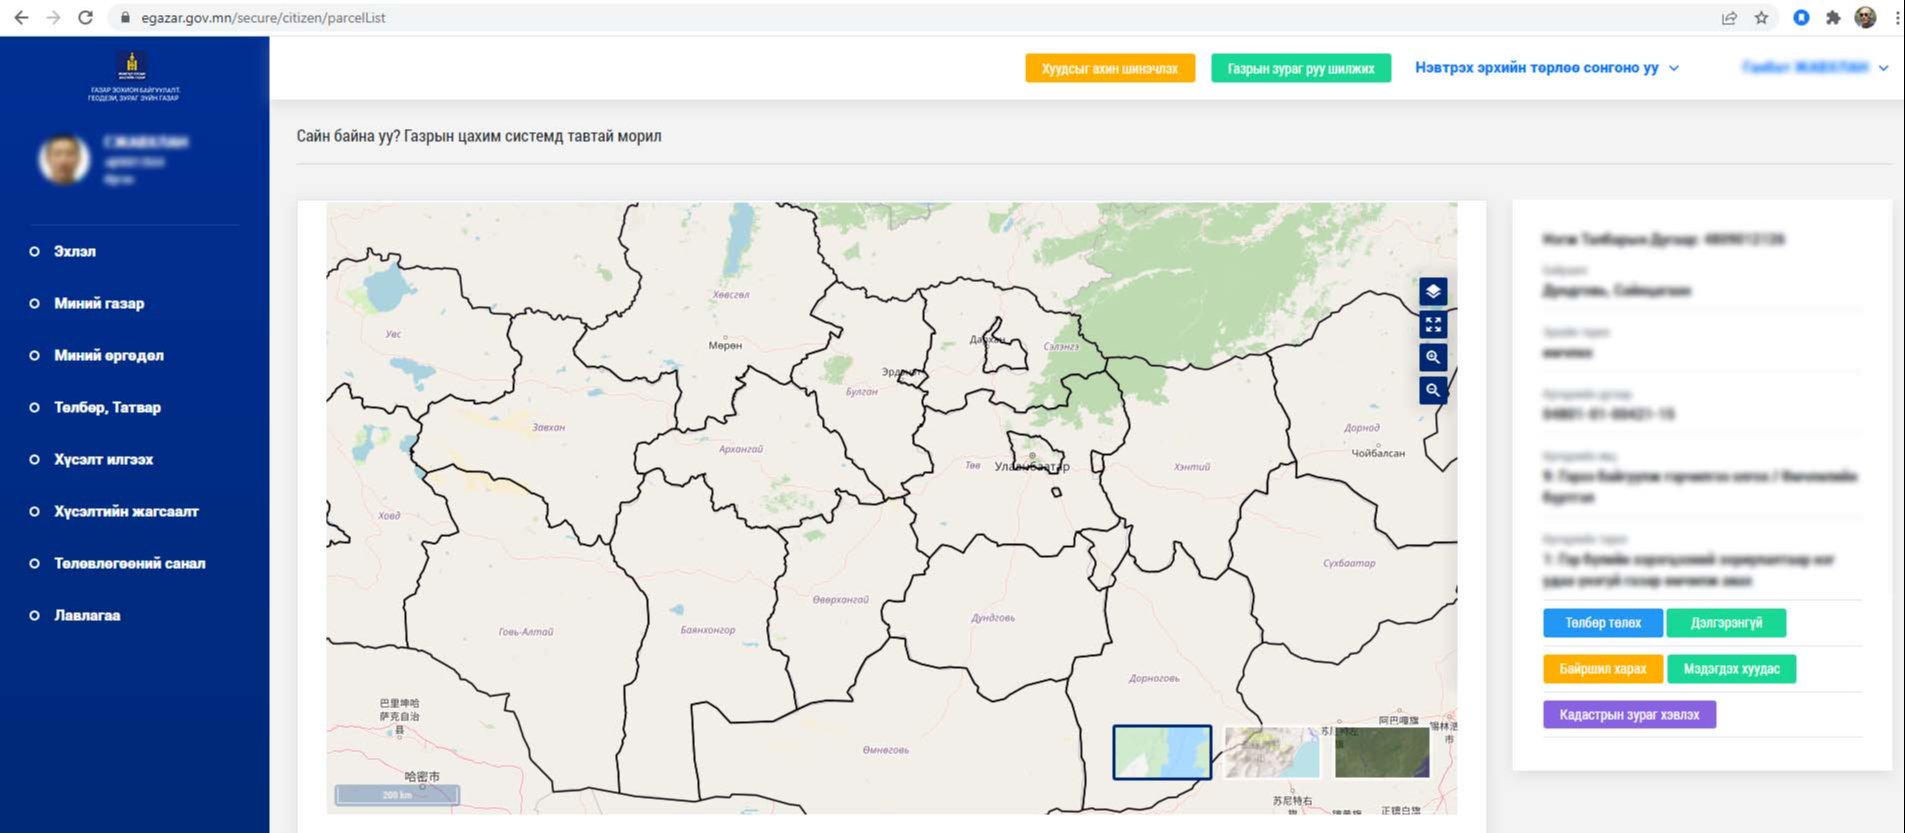Click Дэлгэрэнгүй button
This screenshot has width=1905, height=833.
(x=1726, y=623)
